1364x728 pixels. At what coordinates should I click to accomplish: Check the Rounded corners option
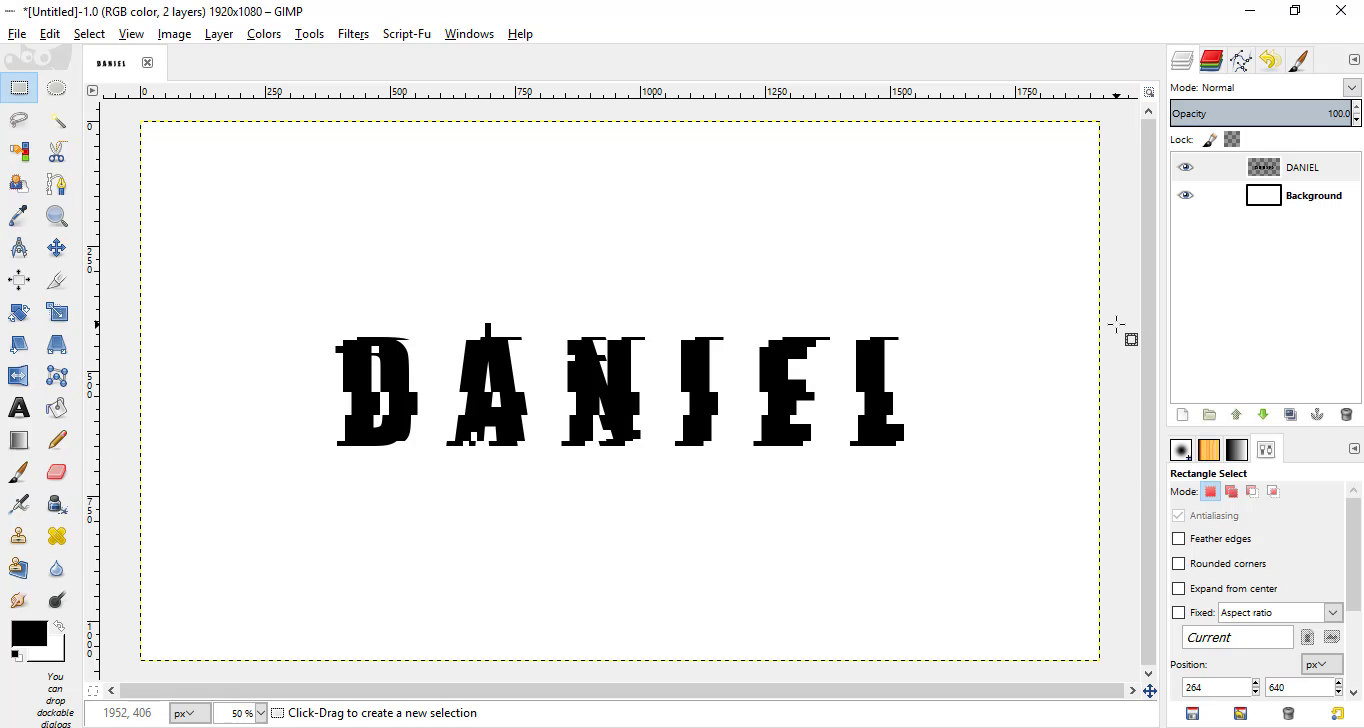(x=1178, y=563)
